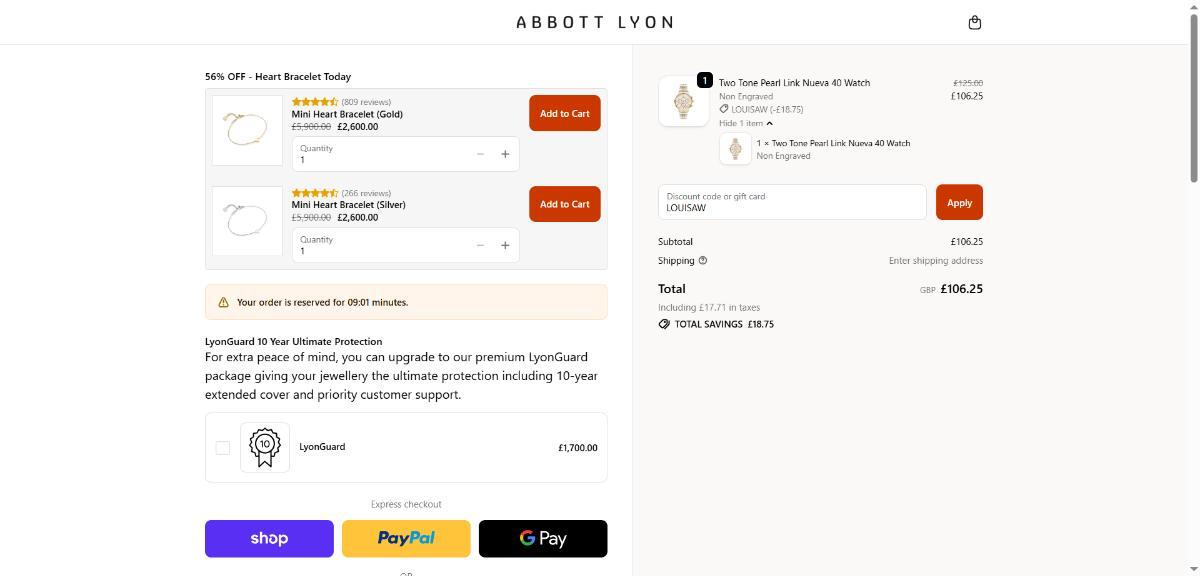The height and width of the screenshot is (576, 1200).
Task: Decrease Silver bracelet quantity with minus
Action: (480, 245)
